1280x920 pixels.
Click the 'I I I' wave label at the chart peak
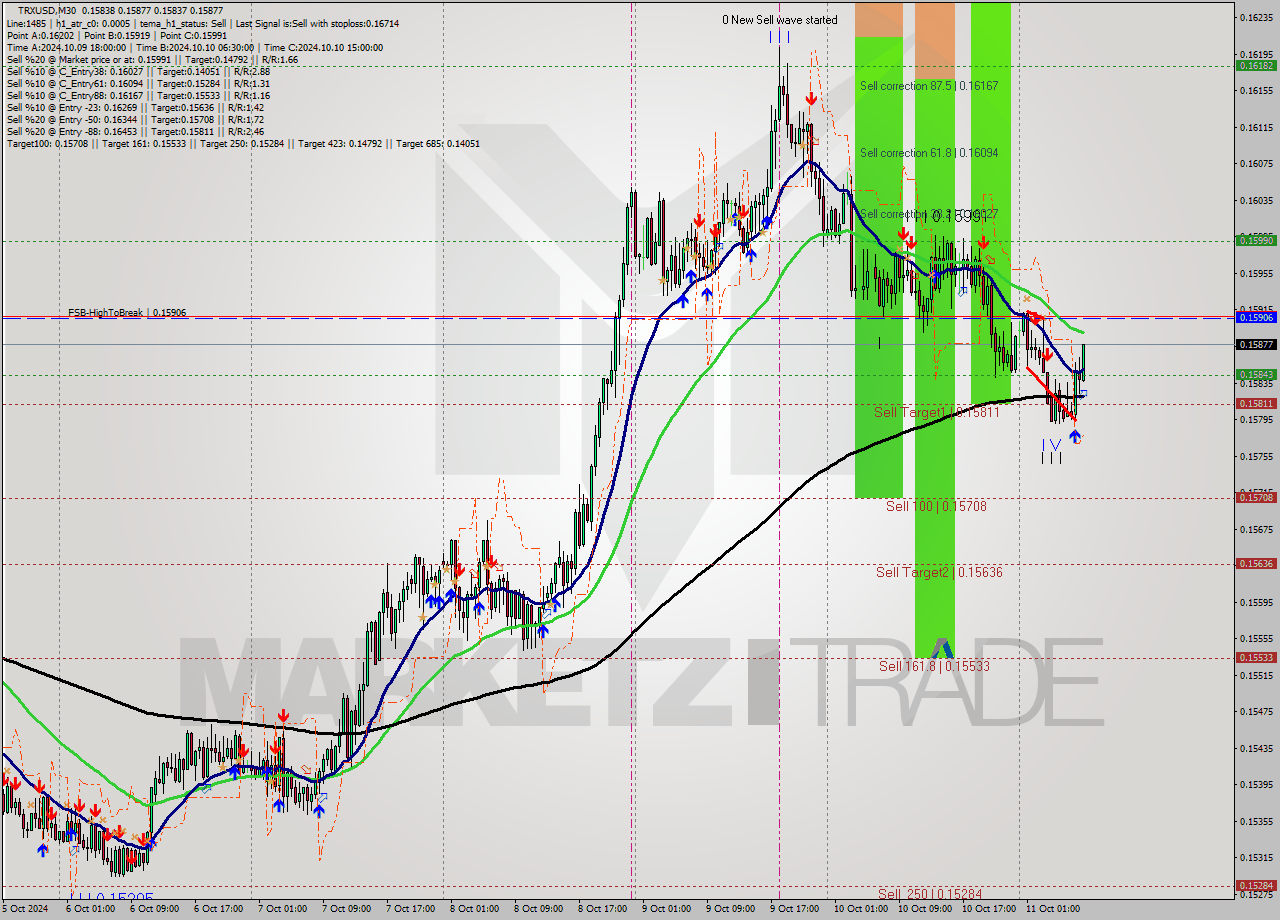[780, 38]
